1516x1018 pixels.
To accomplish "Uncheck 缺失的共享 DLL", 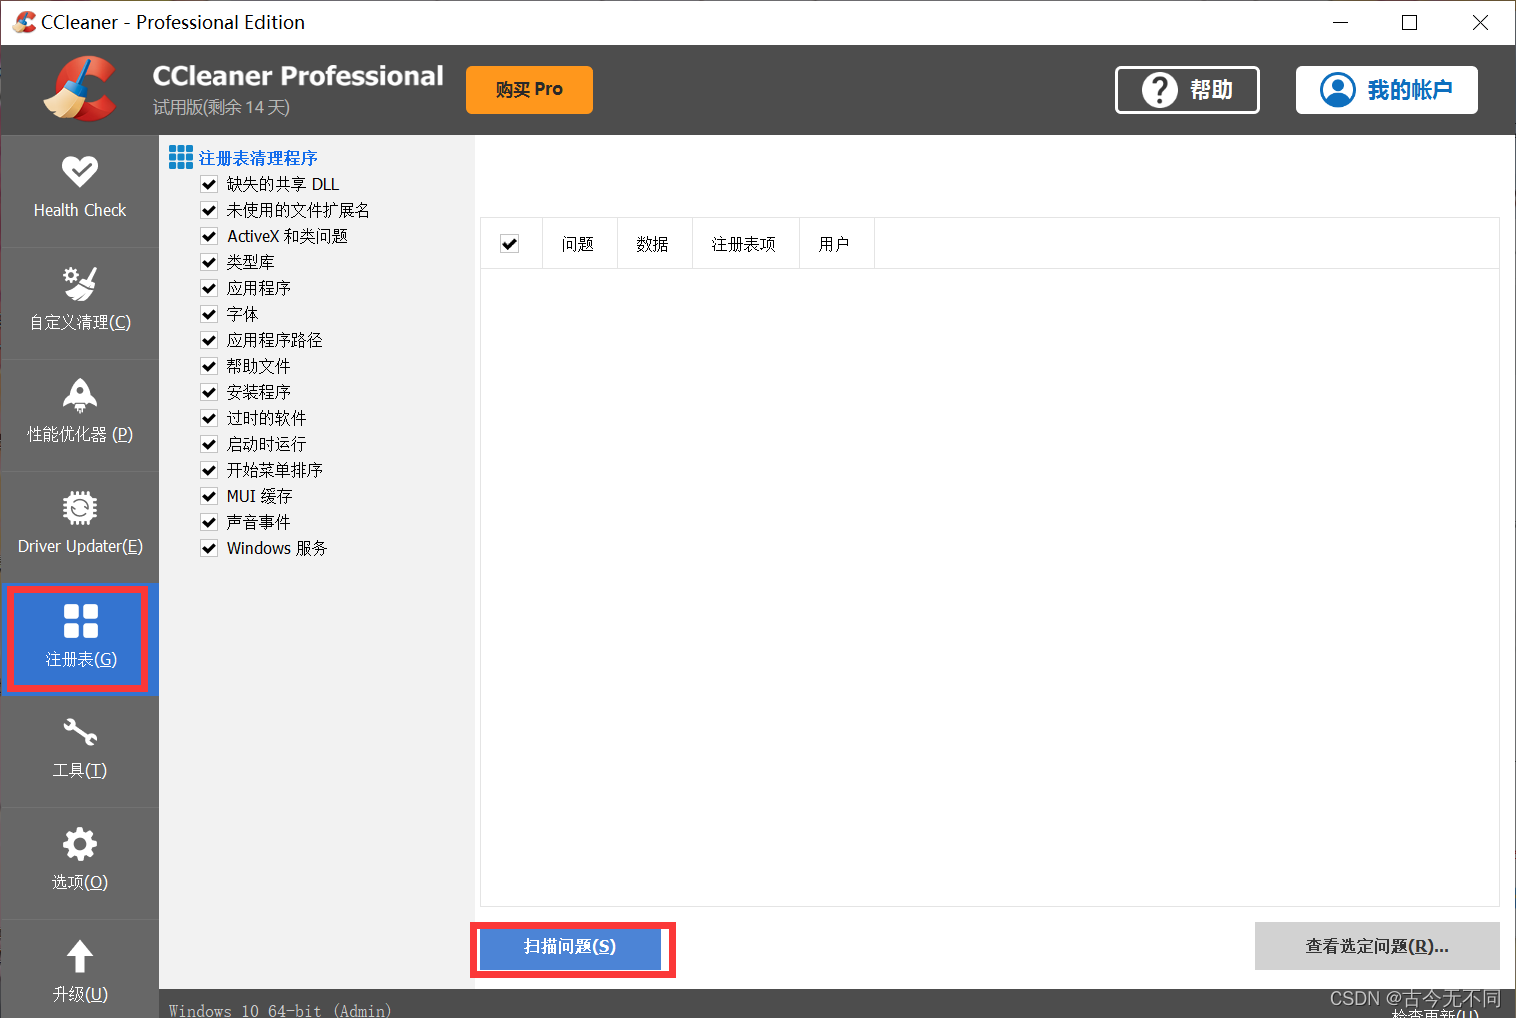I will point(209,184).
